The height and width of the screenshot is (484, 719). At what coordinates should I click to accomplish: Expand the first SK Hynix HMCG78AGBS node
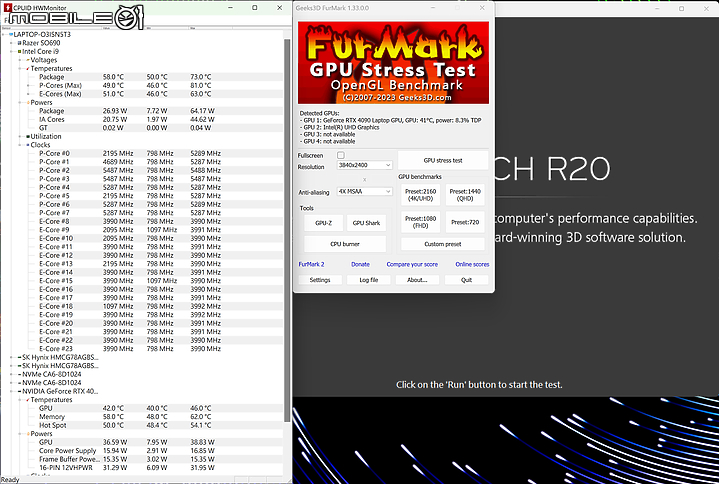(x=12, y=357)
